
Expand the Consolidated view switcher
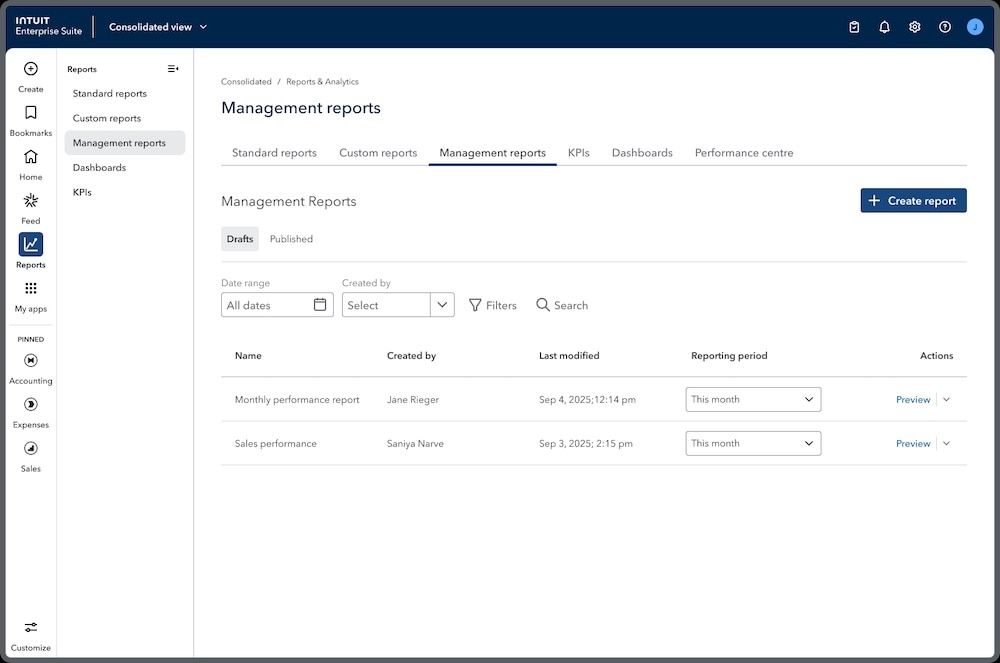click(x=157, y=27)
